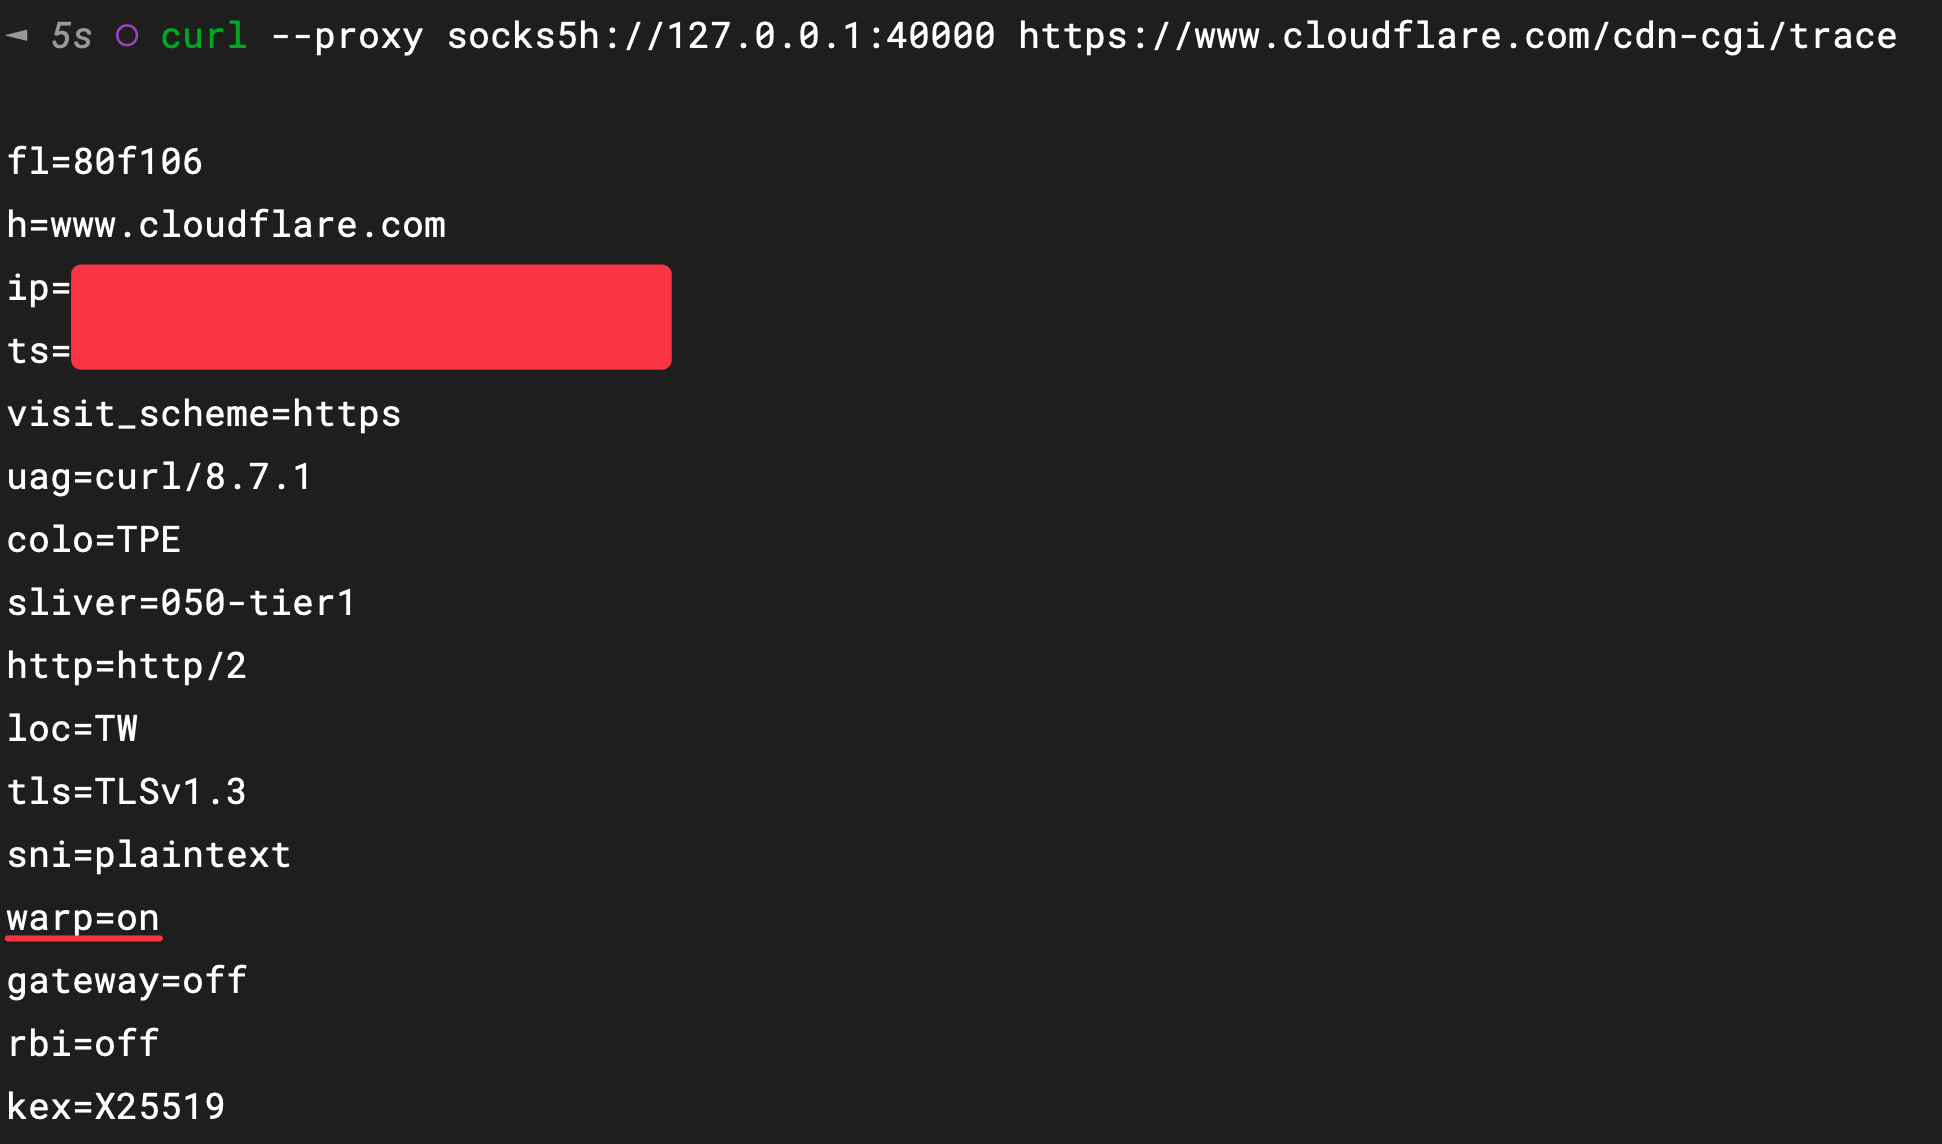Click the kex=X25519 line
1942x1144 pixels.
click(116, 1107)
